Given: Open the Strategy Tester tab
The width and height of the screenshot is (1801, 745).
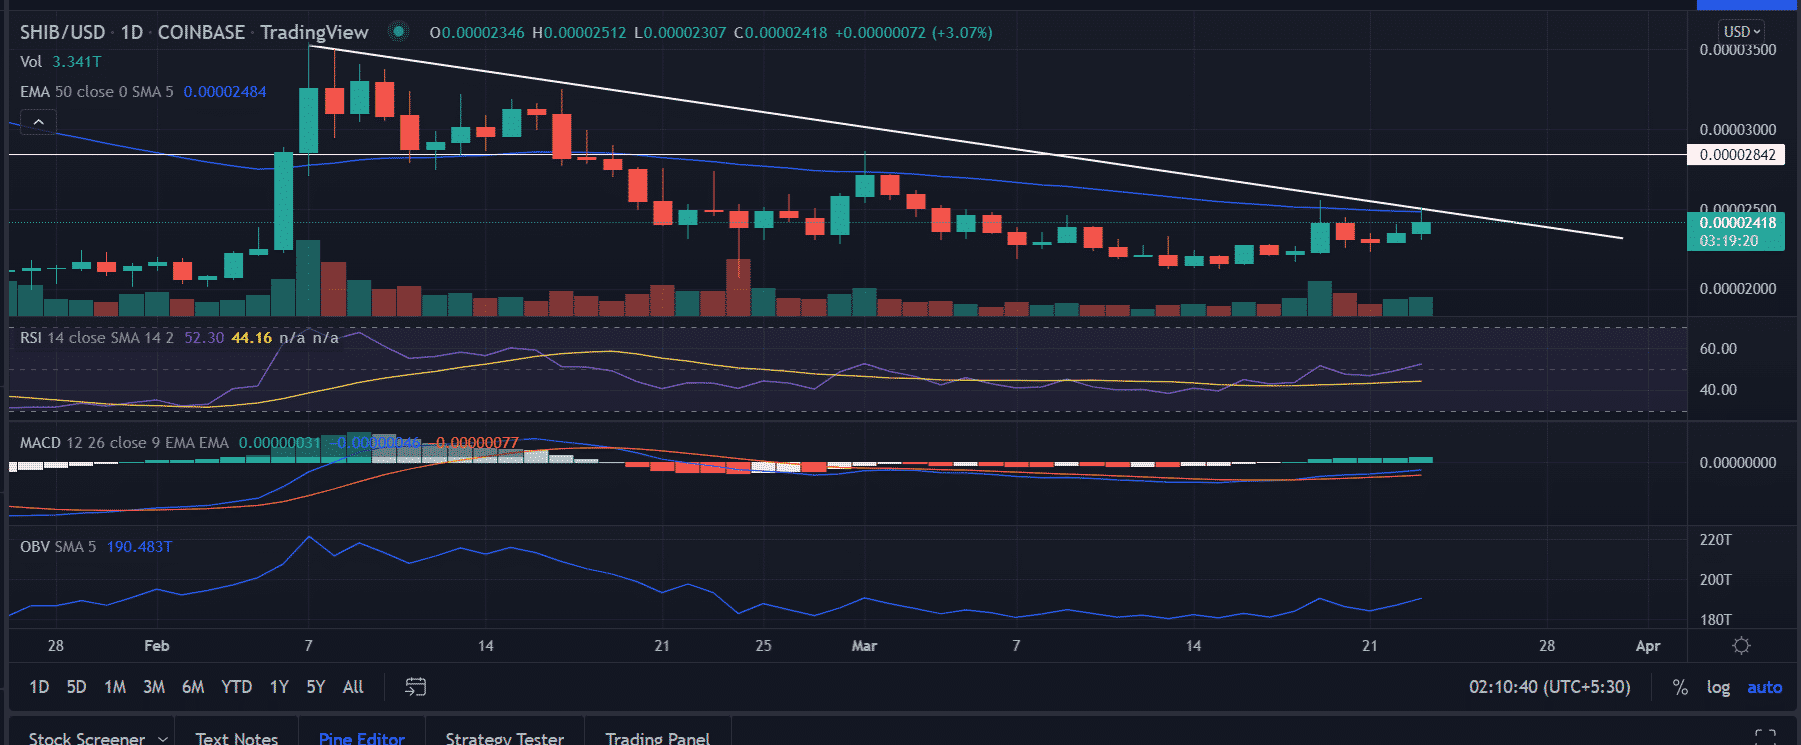Looking at the screenshot, I should pyautogui.click(x=504, y=738).
